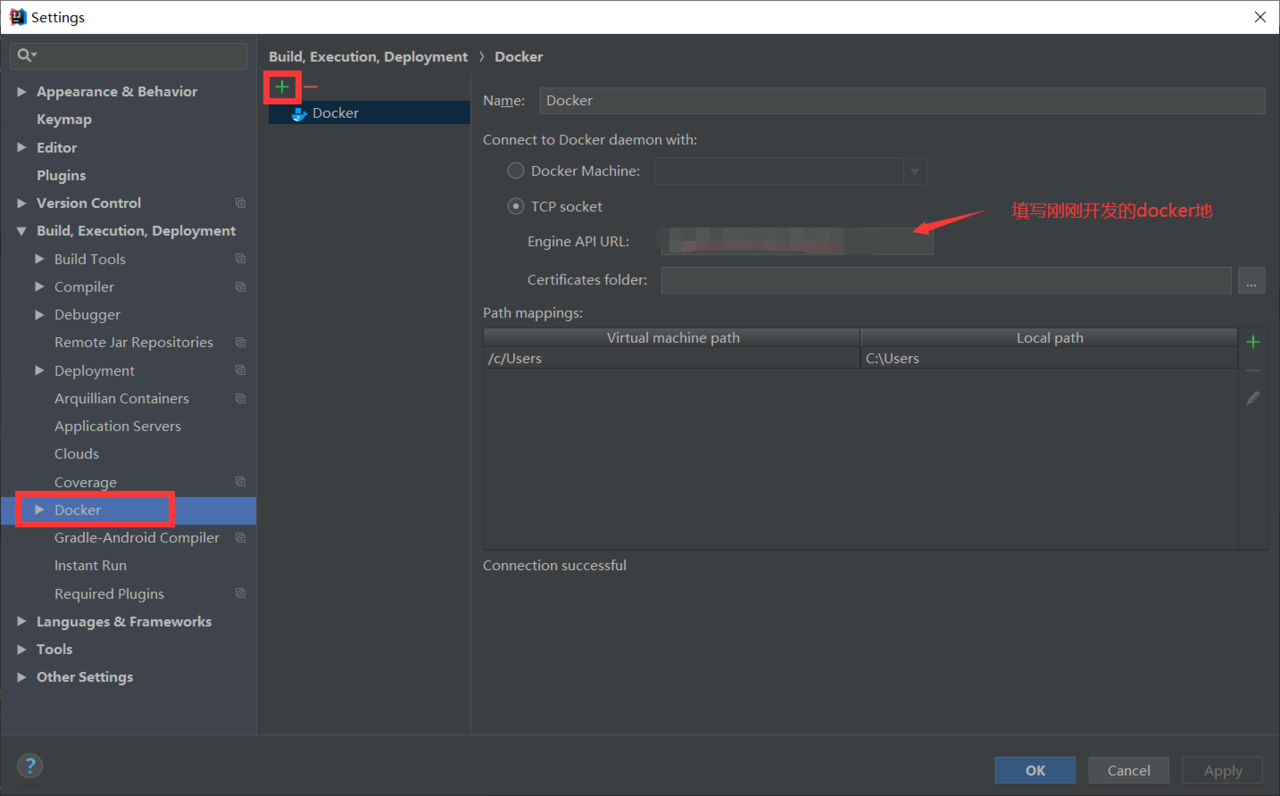Select the Docker whale entry in list
This screenshot has height=796, width=1280.
369,113
